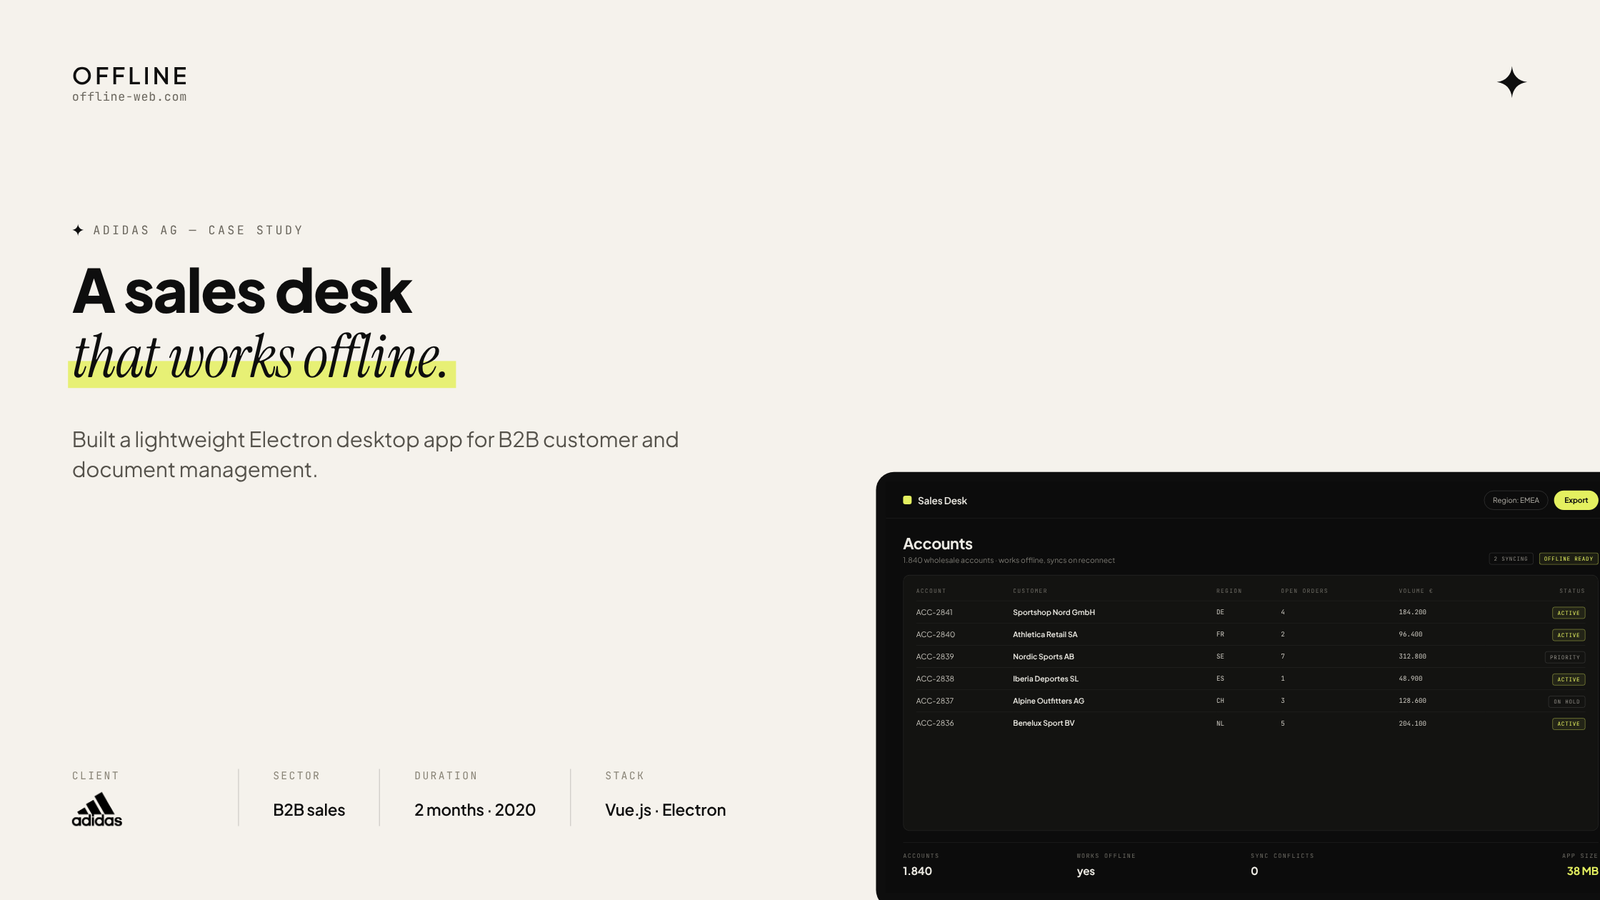1600x900 pixels.
Task: Click the volume value 48.900
Action: coord(1410,679)
